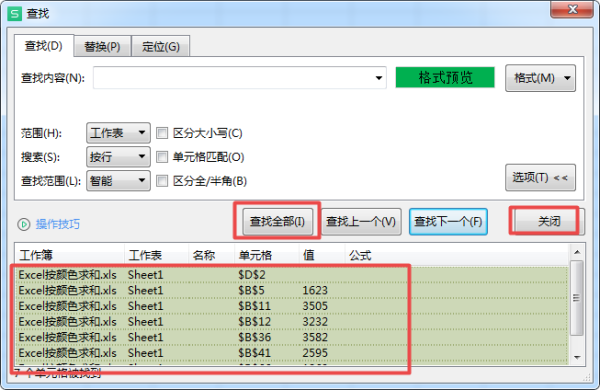Check the 单元格匹配(O) option

point(162,157)
